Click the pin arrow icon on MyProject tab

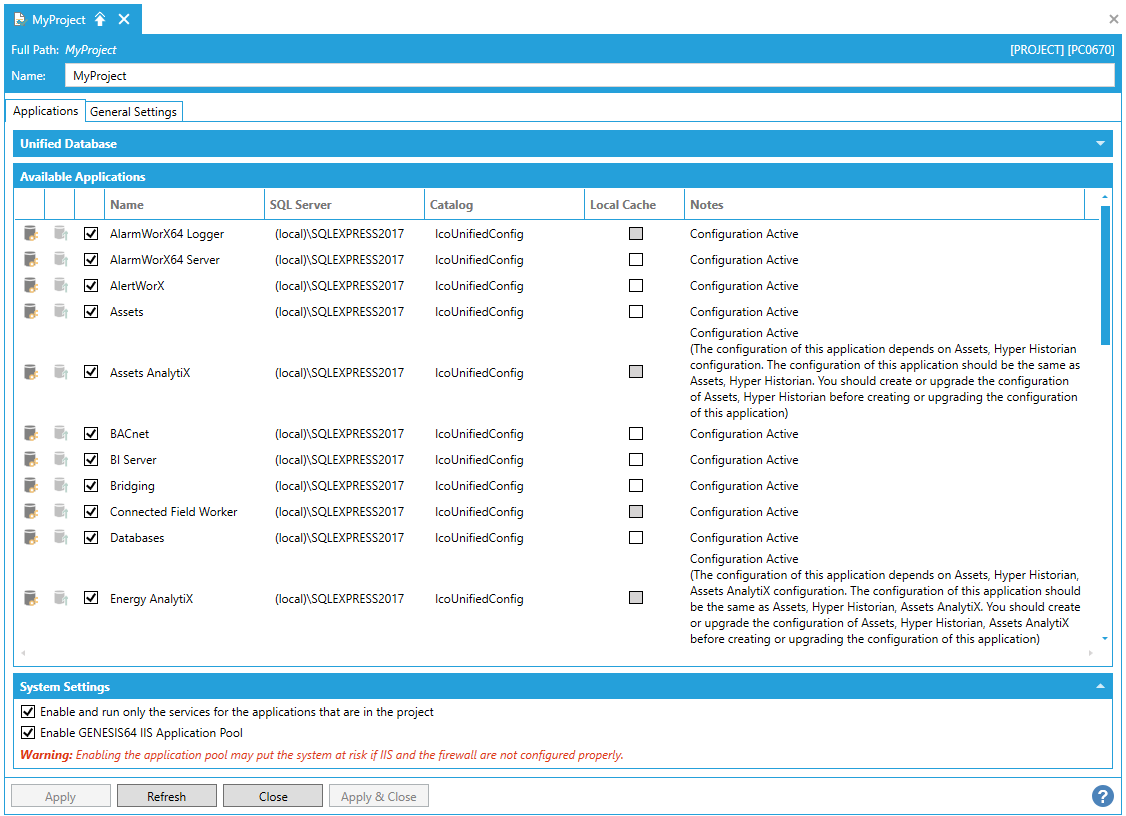100,19
